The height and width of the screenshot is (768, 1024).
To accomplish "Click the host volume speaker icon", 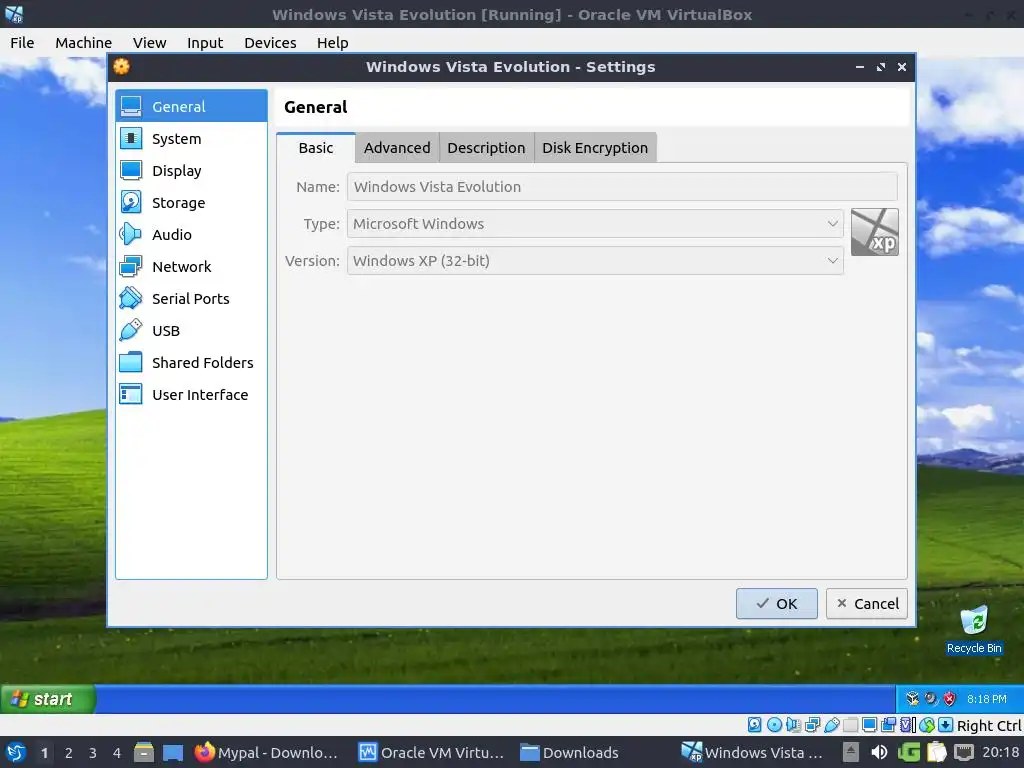I will pos(879,752).
